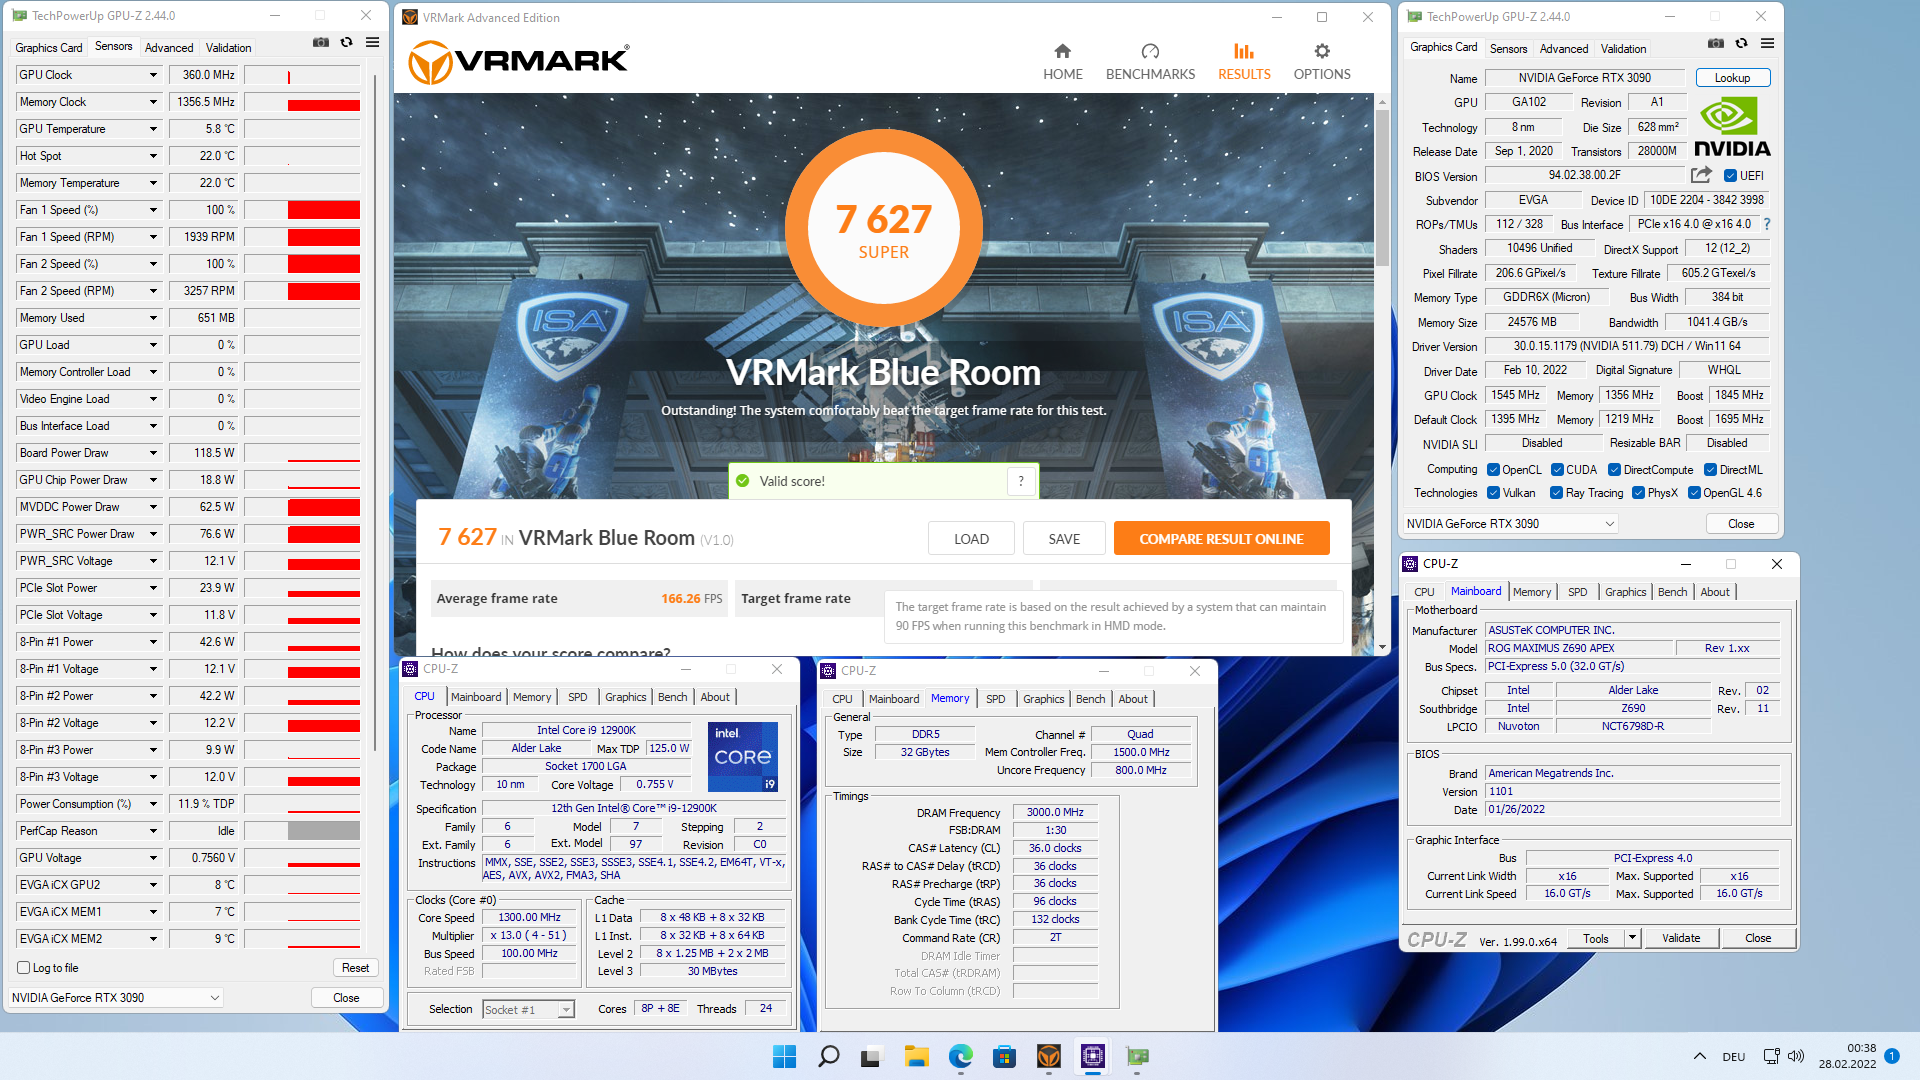The height and width of the screenshot is (1080, 1920).
Task: Click question mark beside Valid score
Action: click(x=1021, y=481)
